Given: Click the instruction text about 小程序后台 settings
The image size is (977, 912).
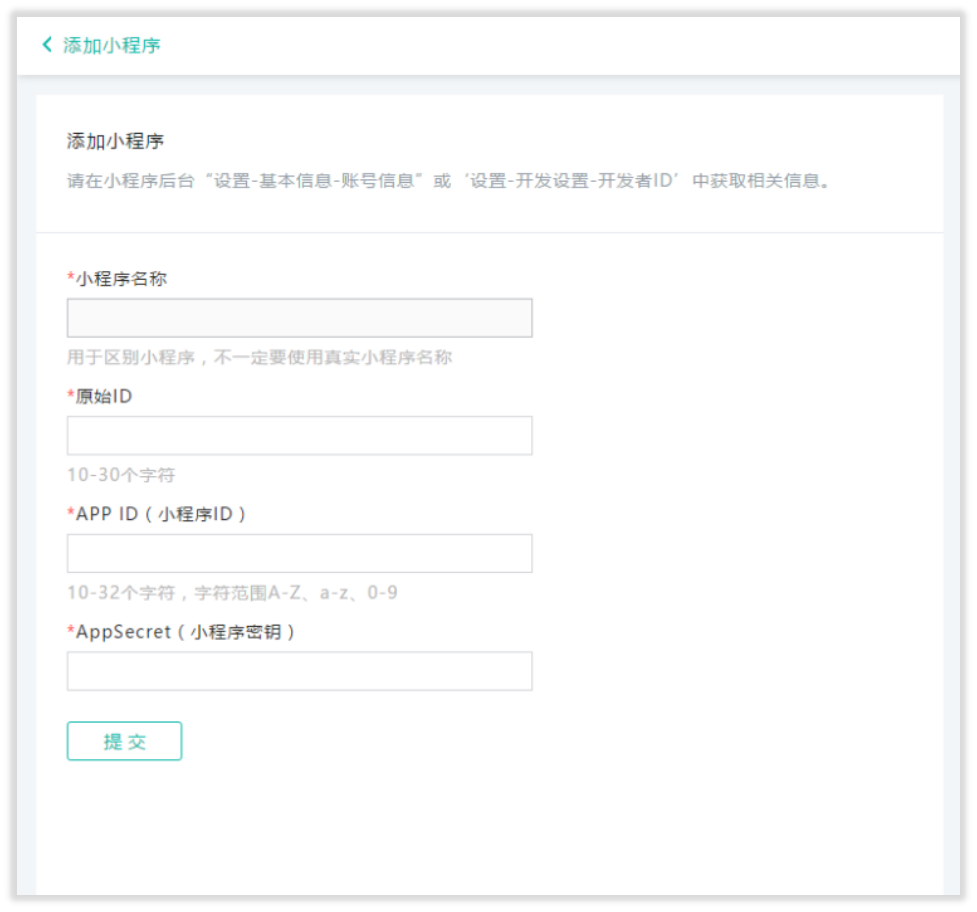Looking at the screenshot, I should 448,183.
